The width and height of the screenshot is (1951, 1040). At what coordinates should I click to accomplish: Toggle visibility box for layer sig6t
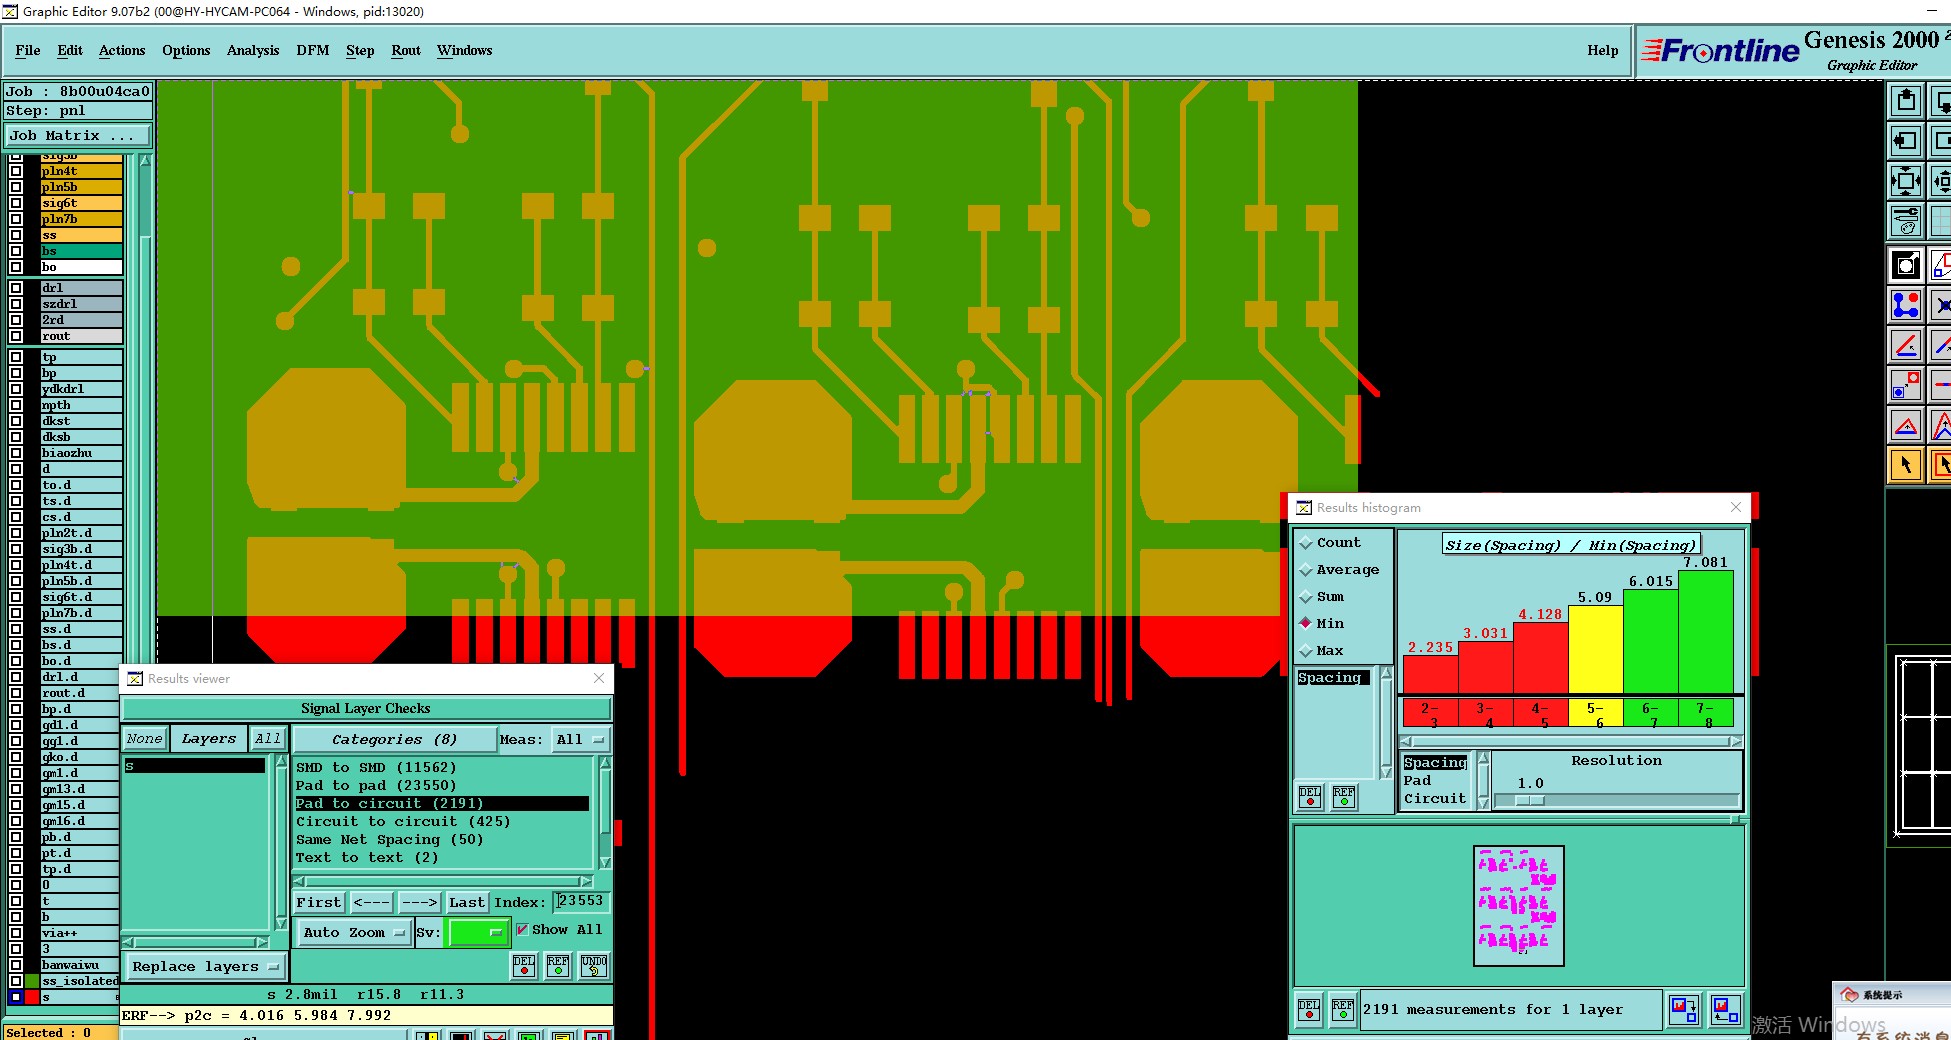click(x=16, y=203)
